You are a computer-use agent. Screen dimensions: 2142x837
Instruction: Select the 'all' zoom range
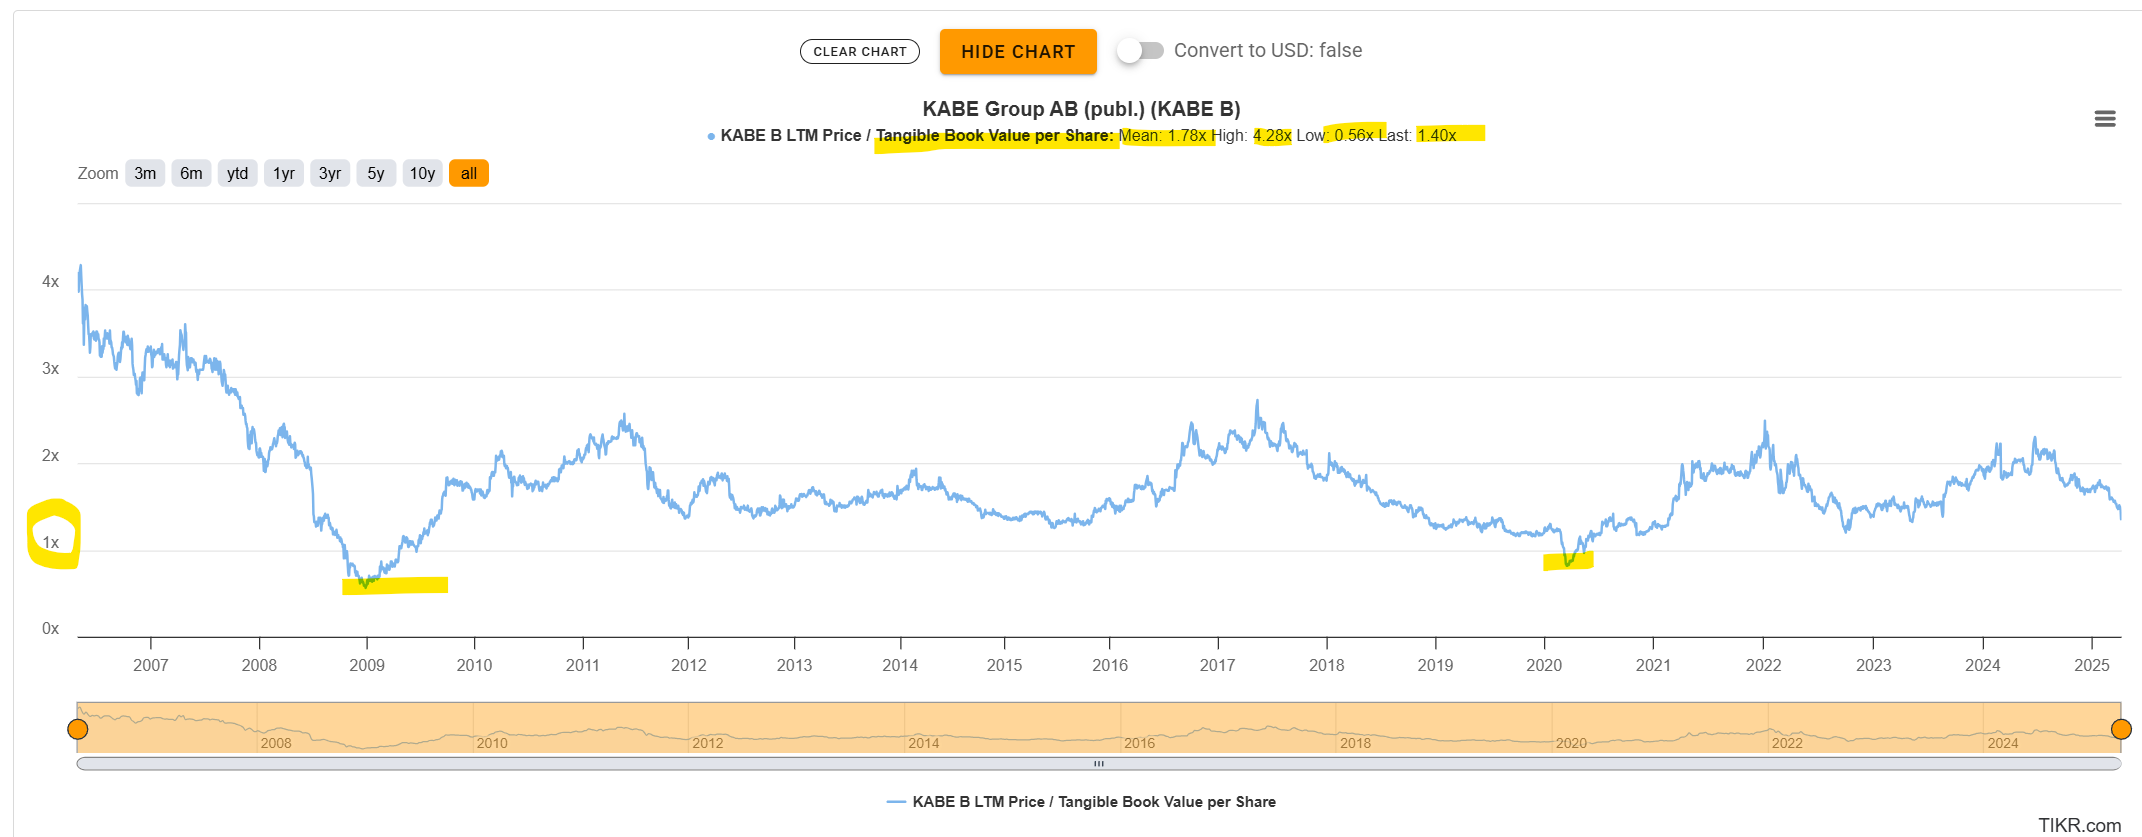click(x=469, y=173)
